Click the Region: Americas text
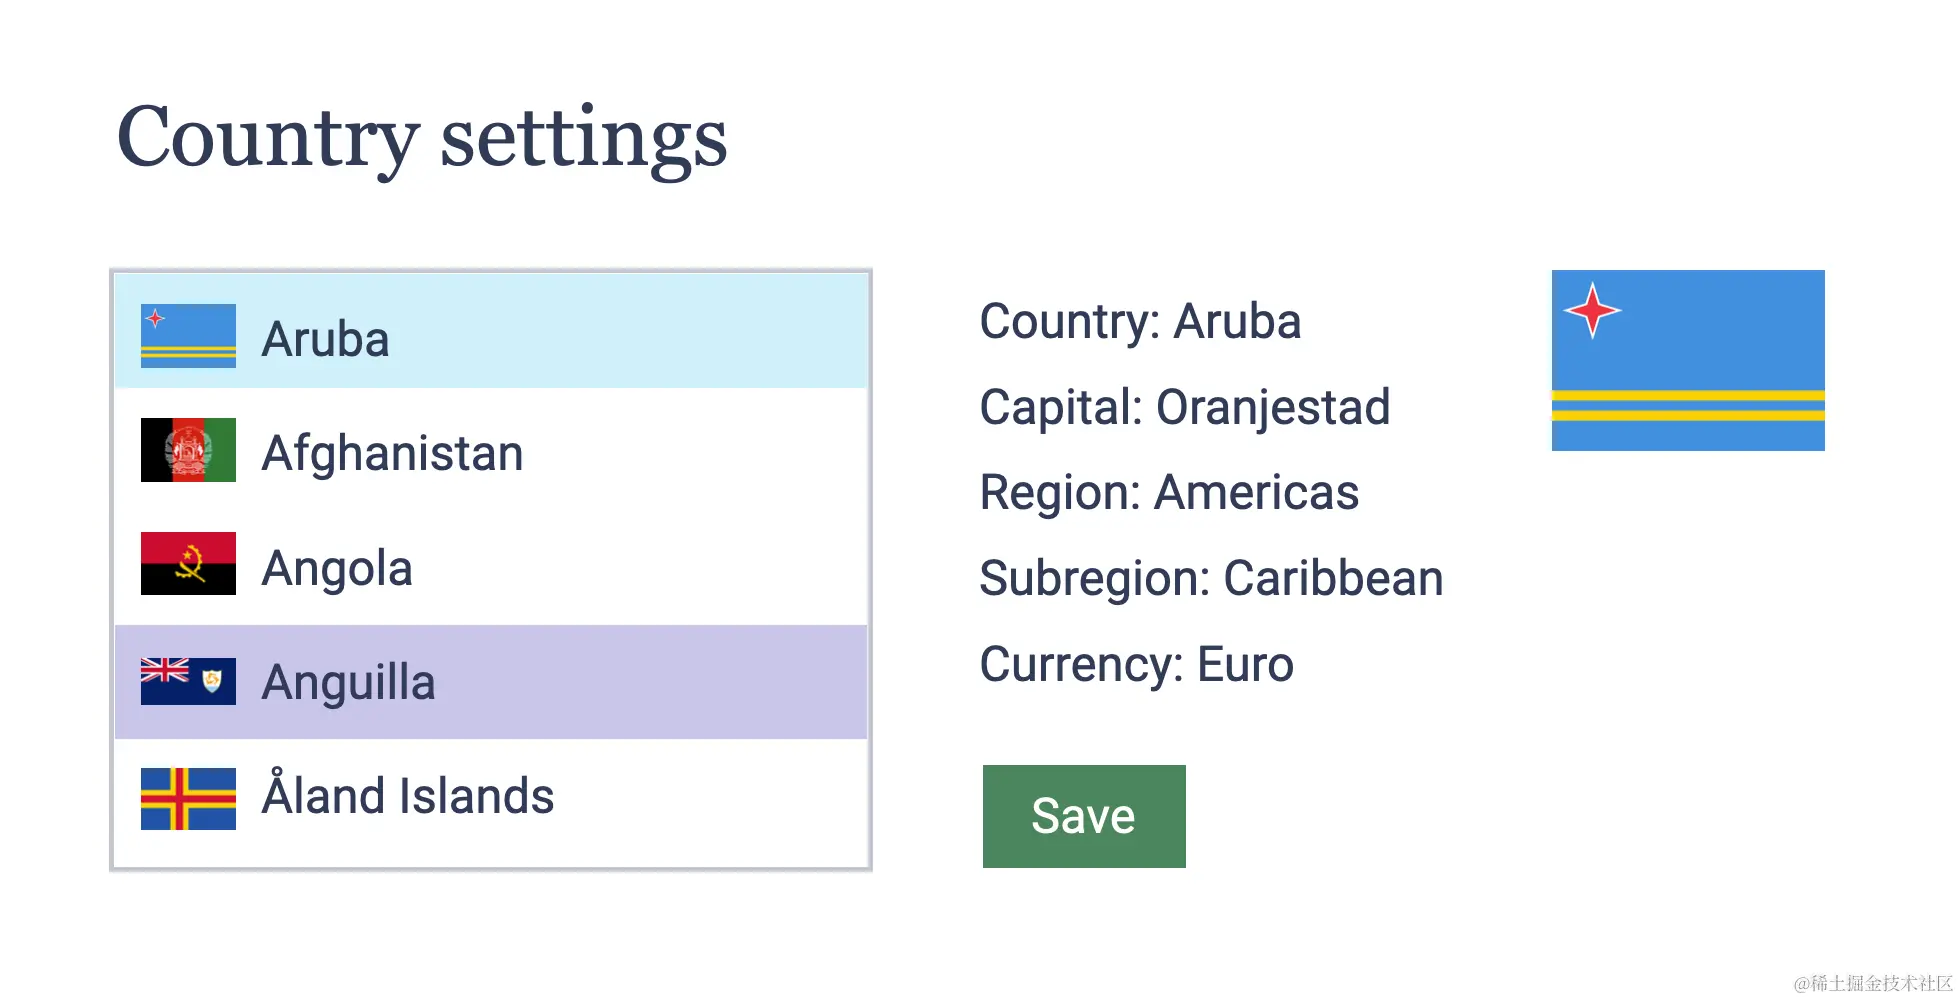This screenshot has width=1960, height=1000. (1169, 492)
